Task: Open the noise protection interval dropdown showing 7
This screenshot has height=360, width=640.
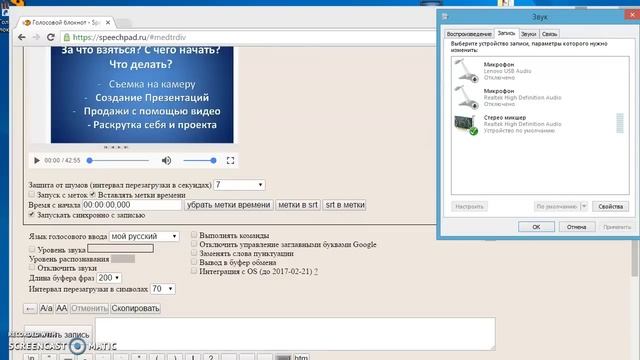Action: 239,185
